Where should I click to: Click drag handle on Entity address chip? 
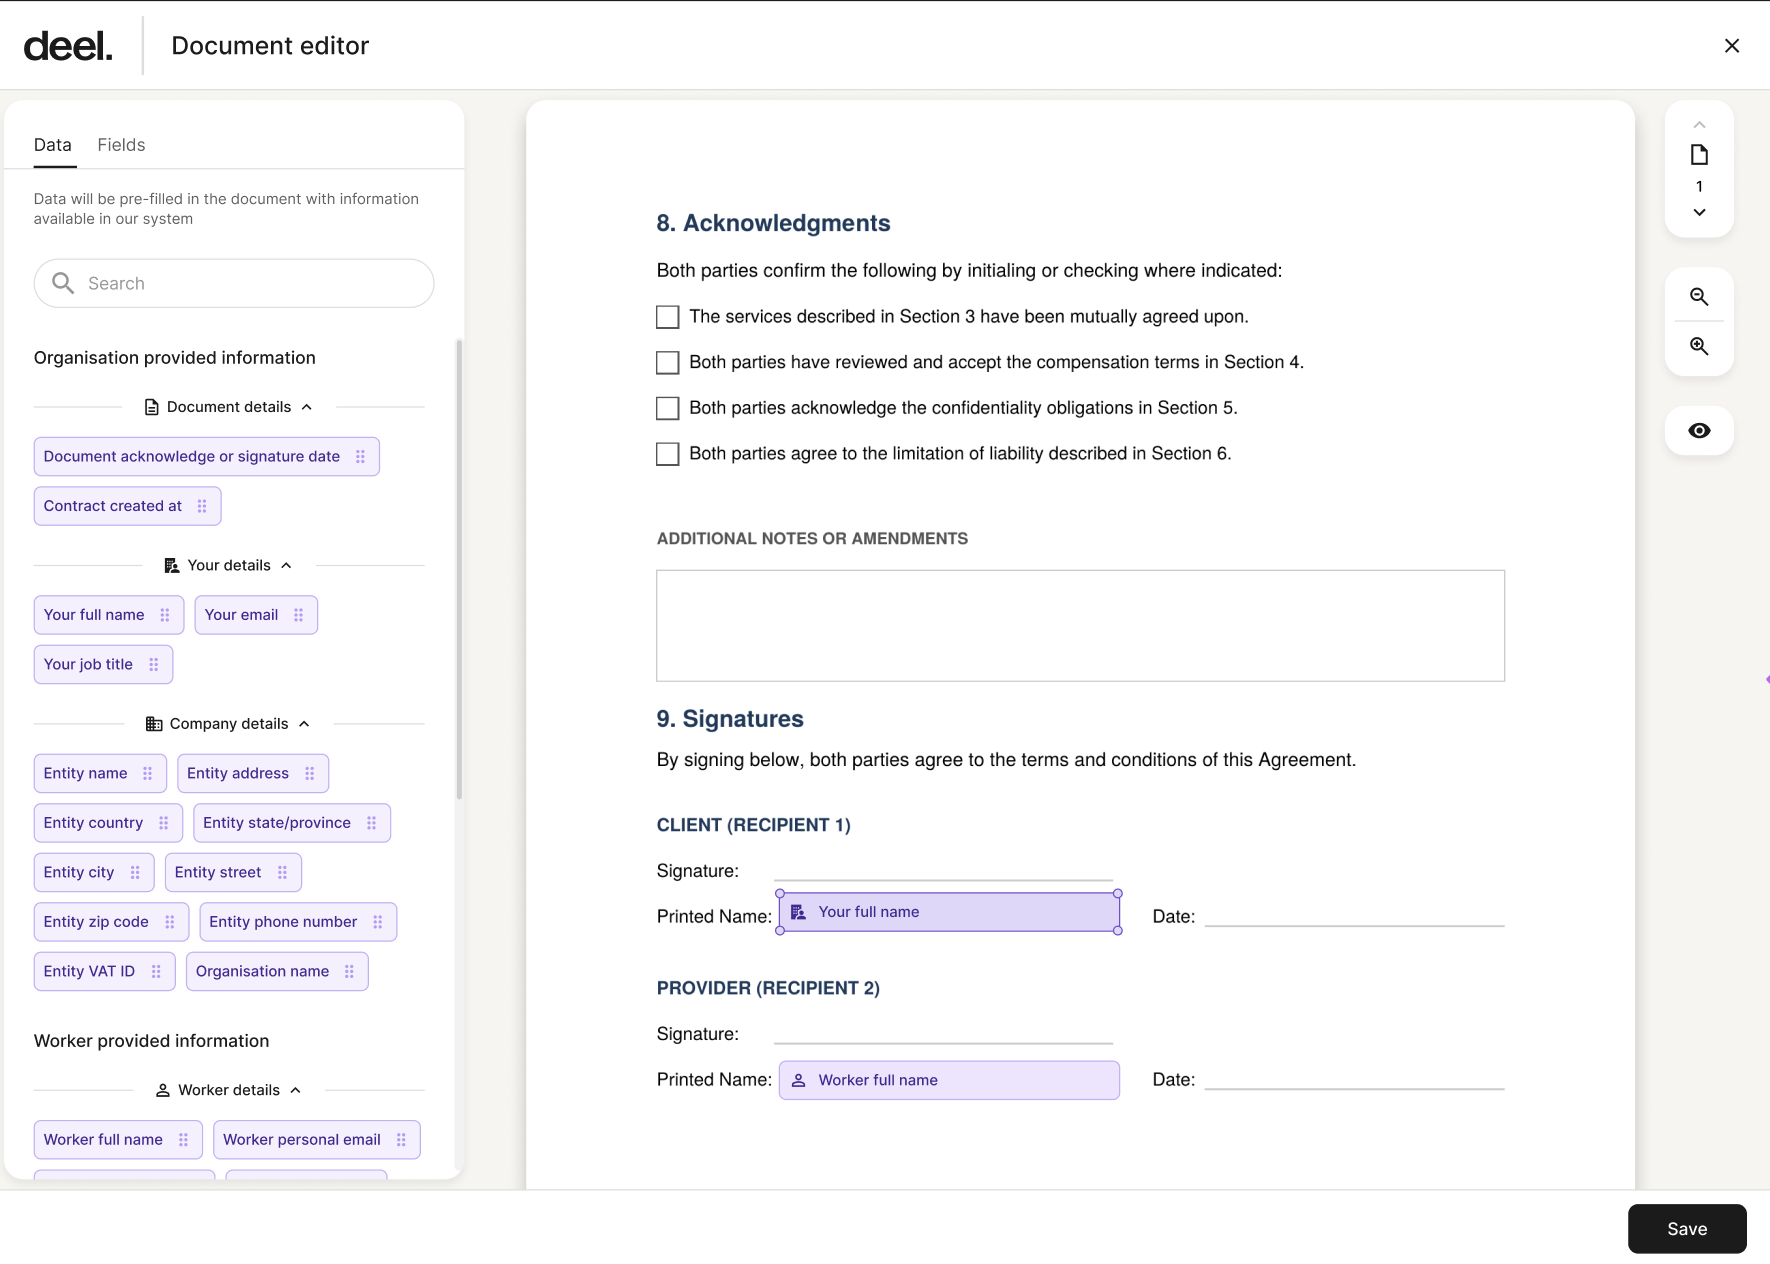click(309, 773)
